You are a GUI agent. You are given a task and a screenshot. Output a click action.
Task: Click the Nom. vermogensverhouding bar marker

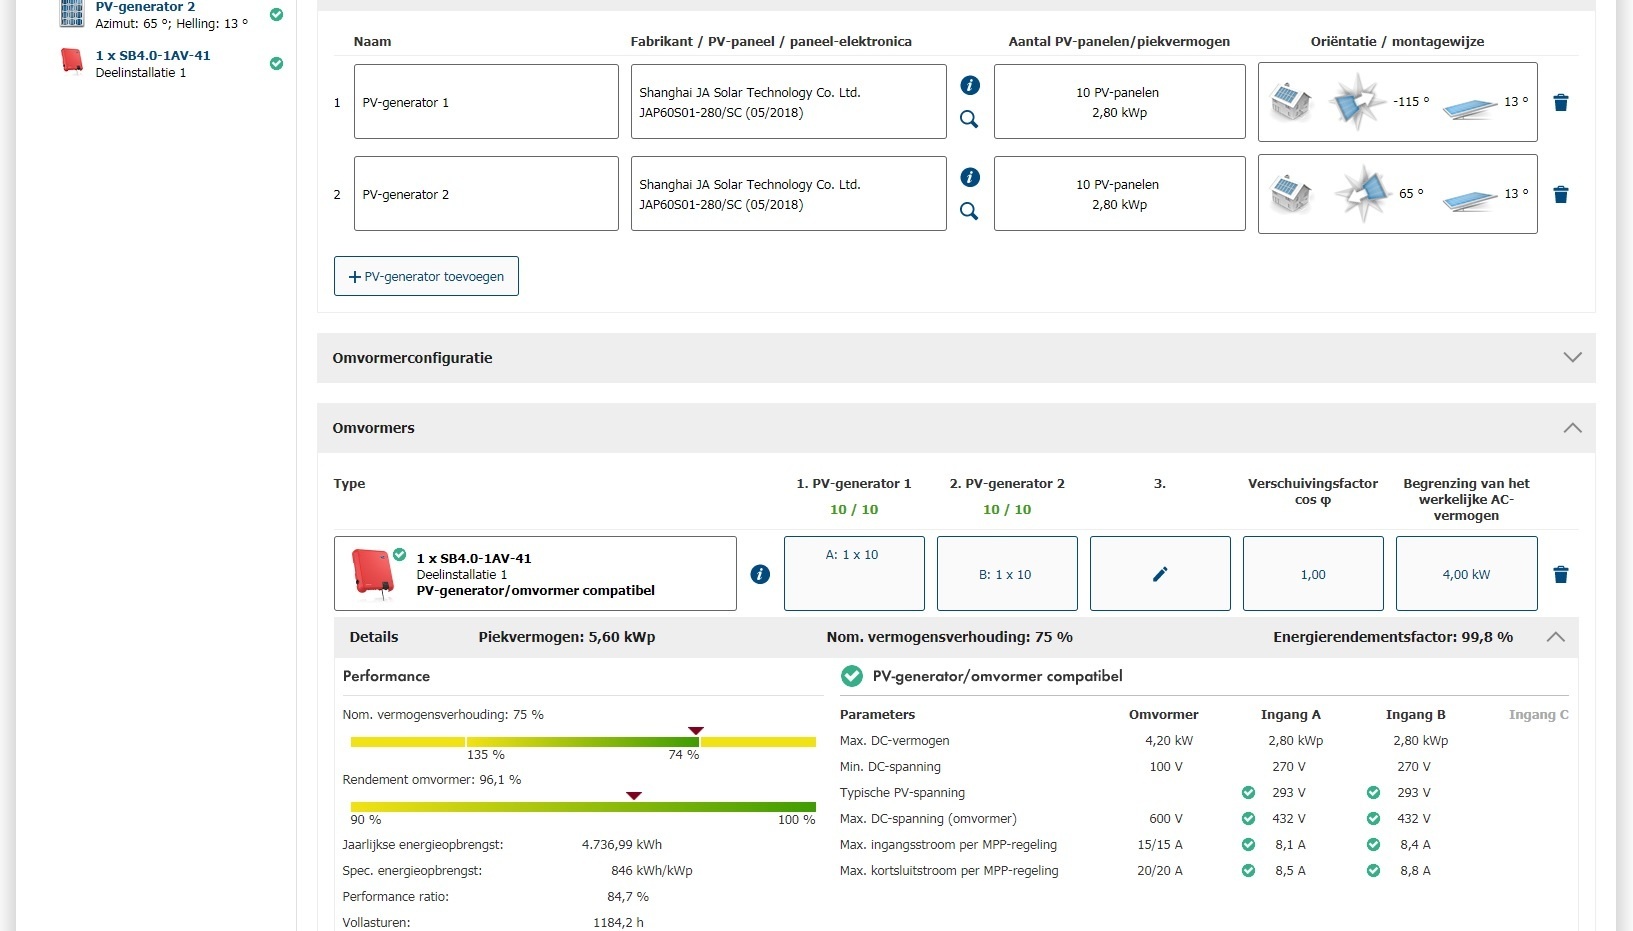(x=696, y=731)
